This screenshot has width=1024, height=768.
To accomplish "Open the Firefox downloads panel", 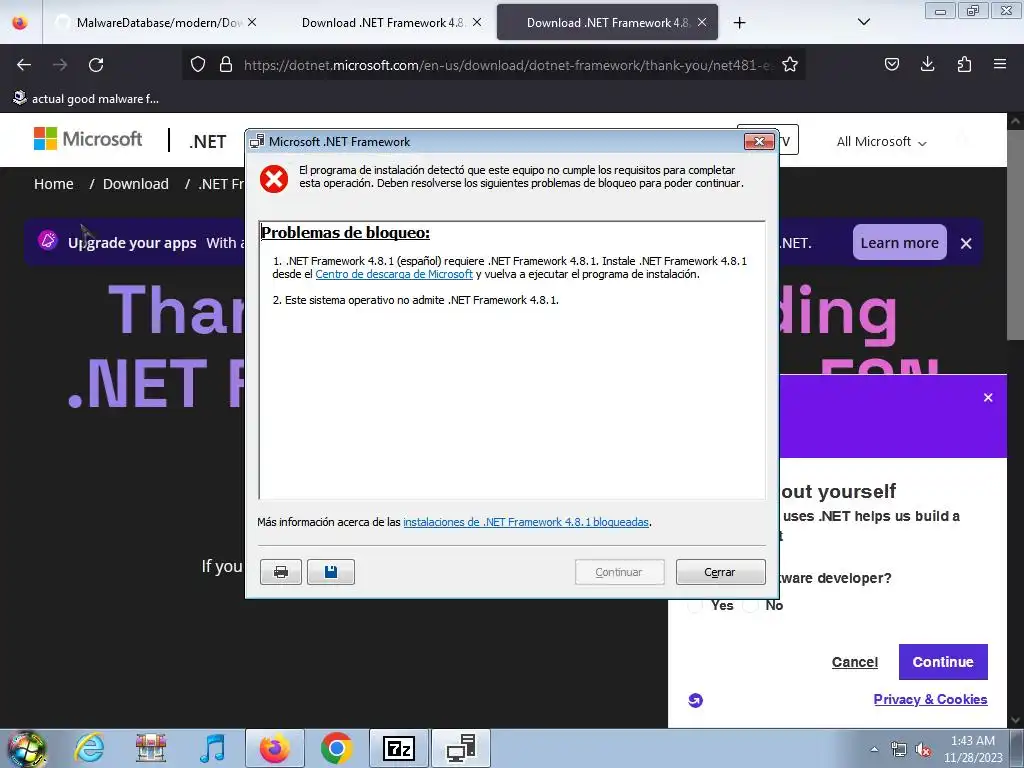I will [927, 64].
